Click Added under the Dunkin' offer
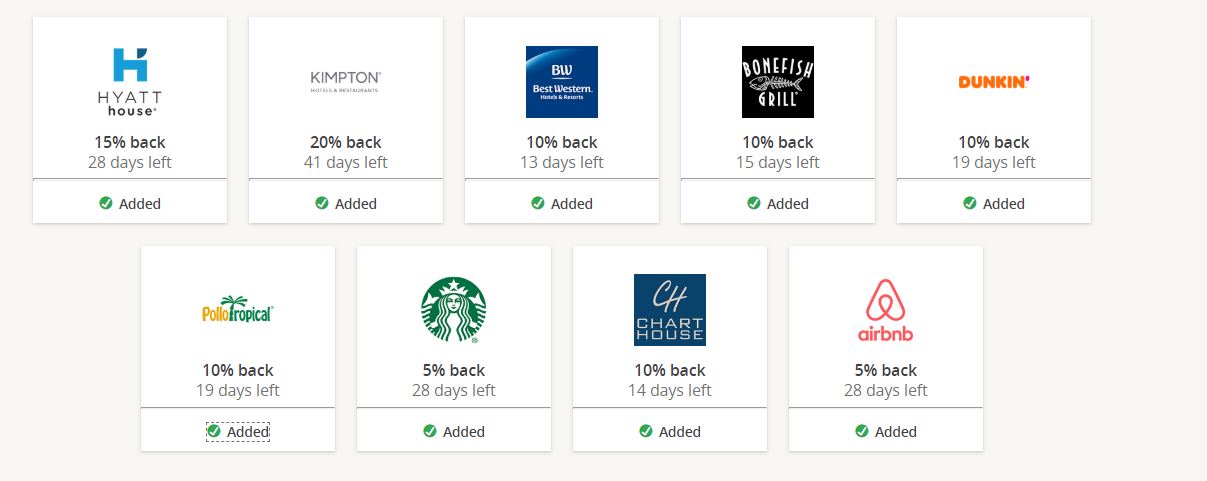1207x481 pixels. click(x=994, y=203)
